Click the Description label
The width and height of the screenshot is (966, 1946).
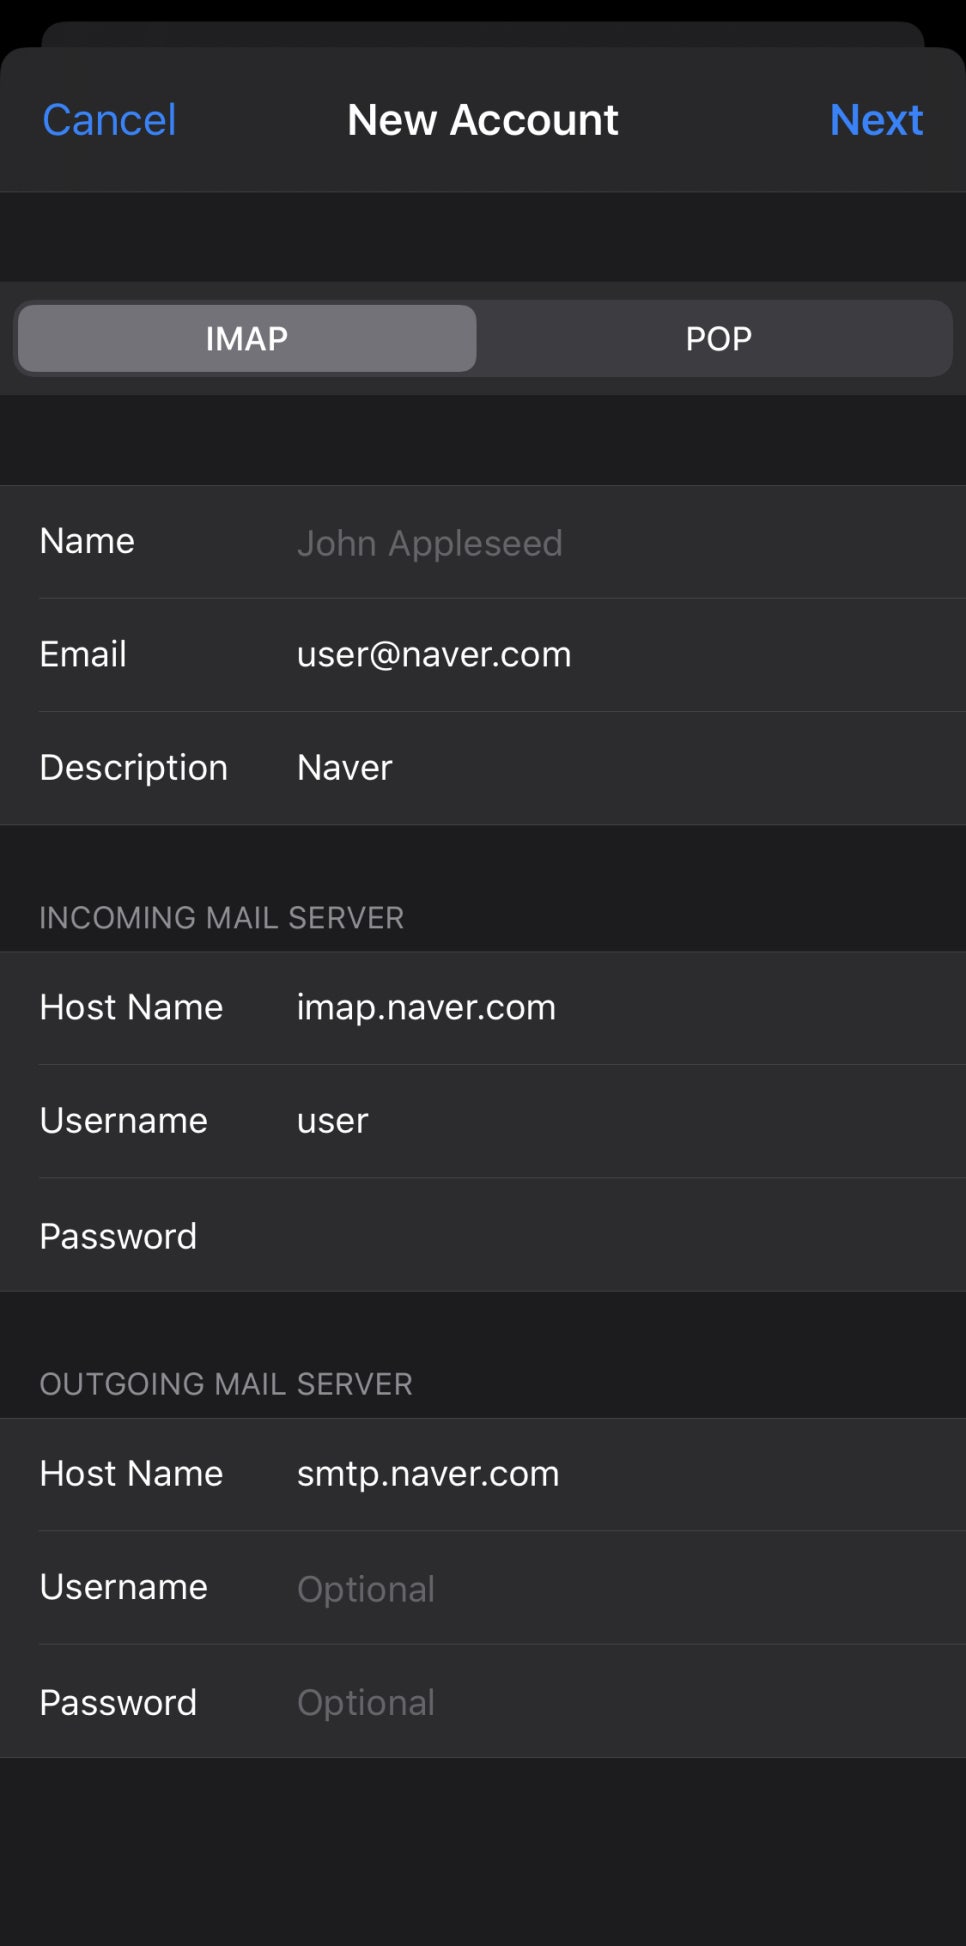(x=133, y=768)
